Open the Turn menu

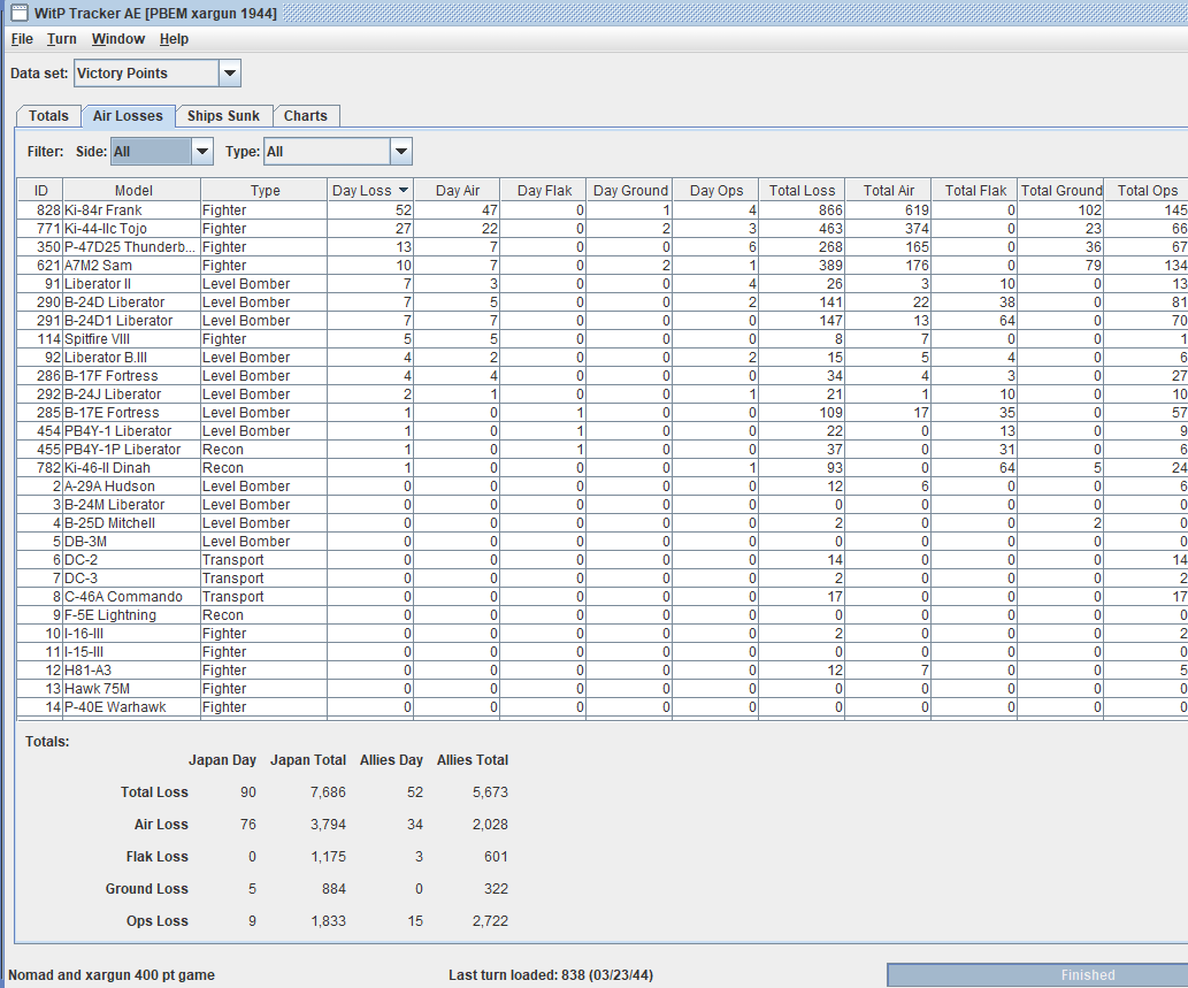pos(61,39)
